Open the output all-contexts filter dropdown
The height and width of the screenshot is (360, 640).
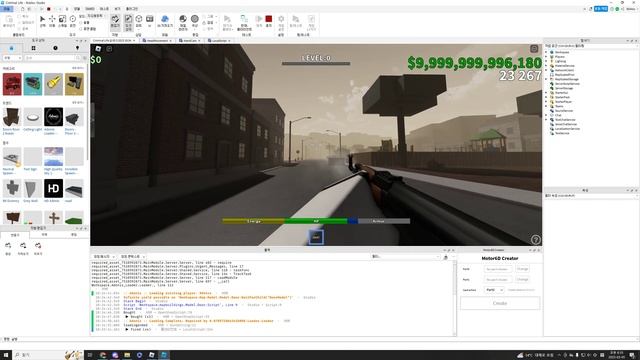click(x=133, y=257)
